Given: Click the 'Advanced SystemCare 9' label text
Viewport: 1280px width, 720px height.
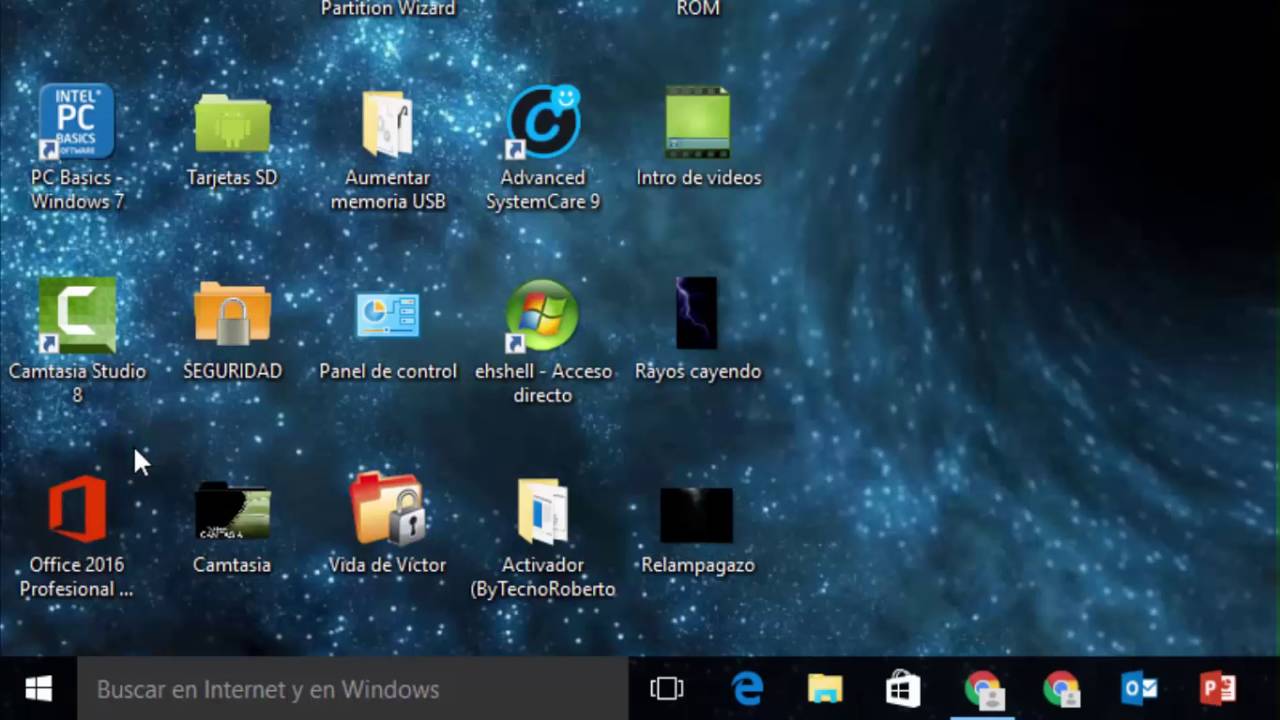Looking at the screenshot, I should (543, 190).
